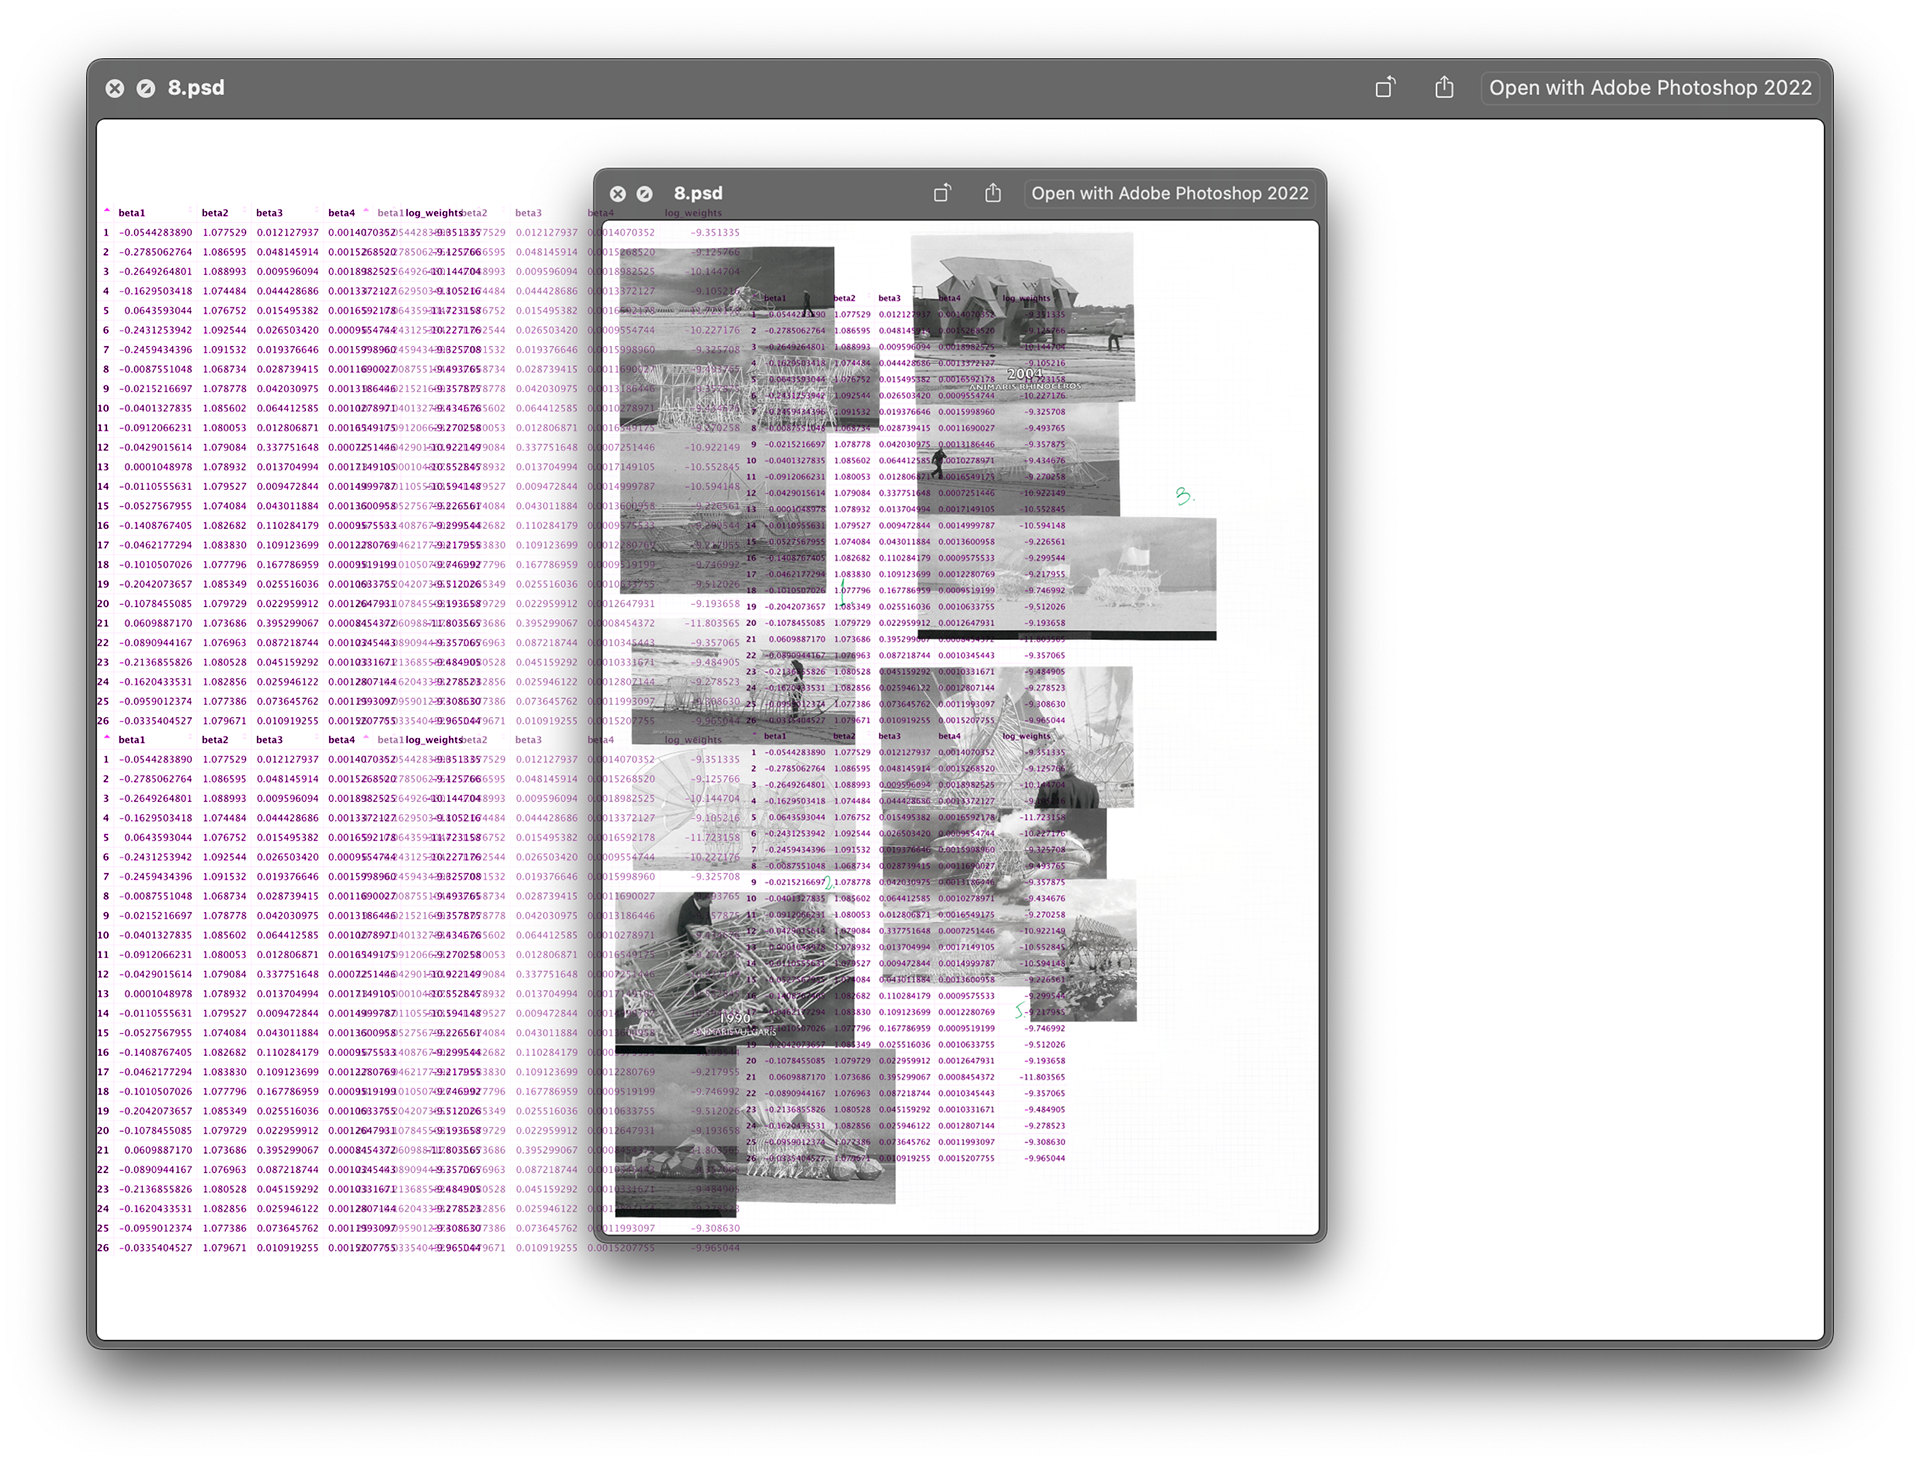Click the beta2 column header in the top-left table
This screenshot has width=1920, height=1464.
(x=215, y=213)
